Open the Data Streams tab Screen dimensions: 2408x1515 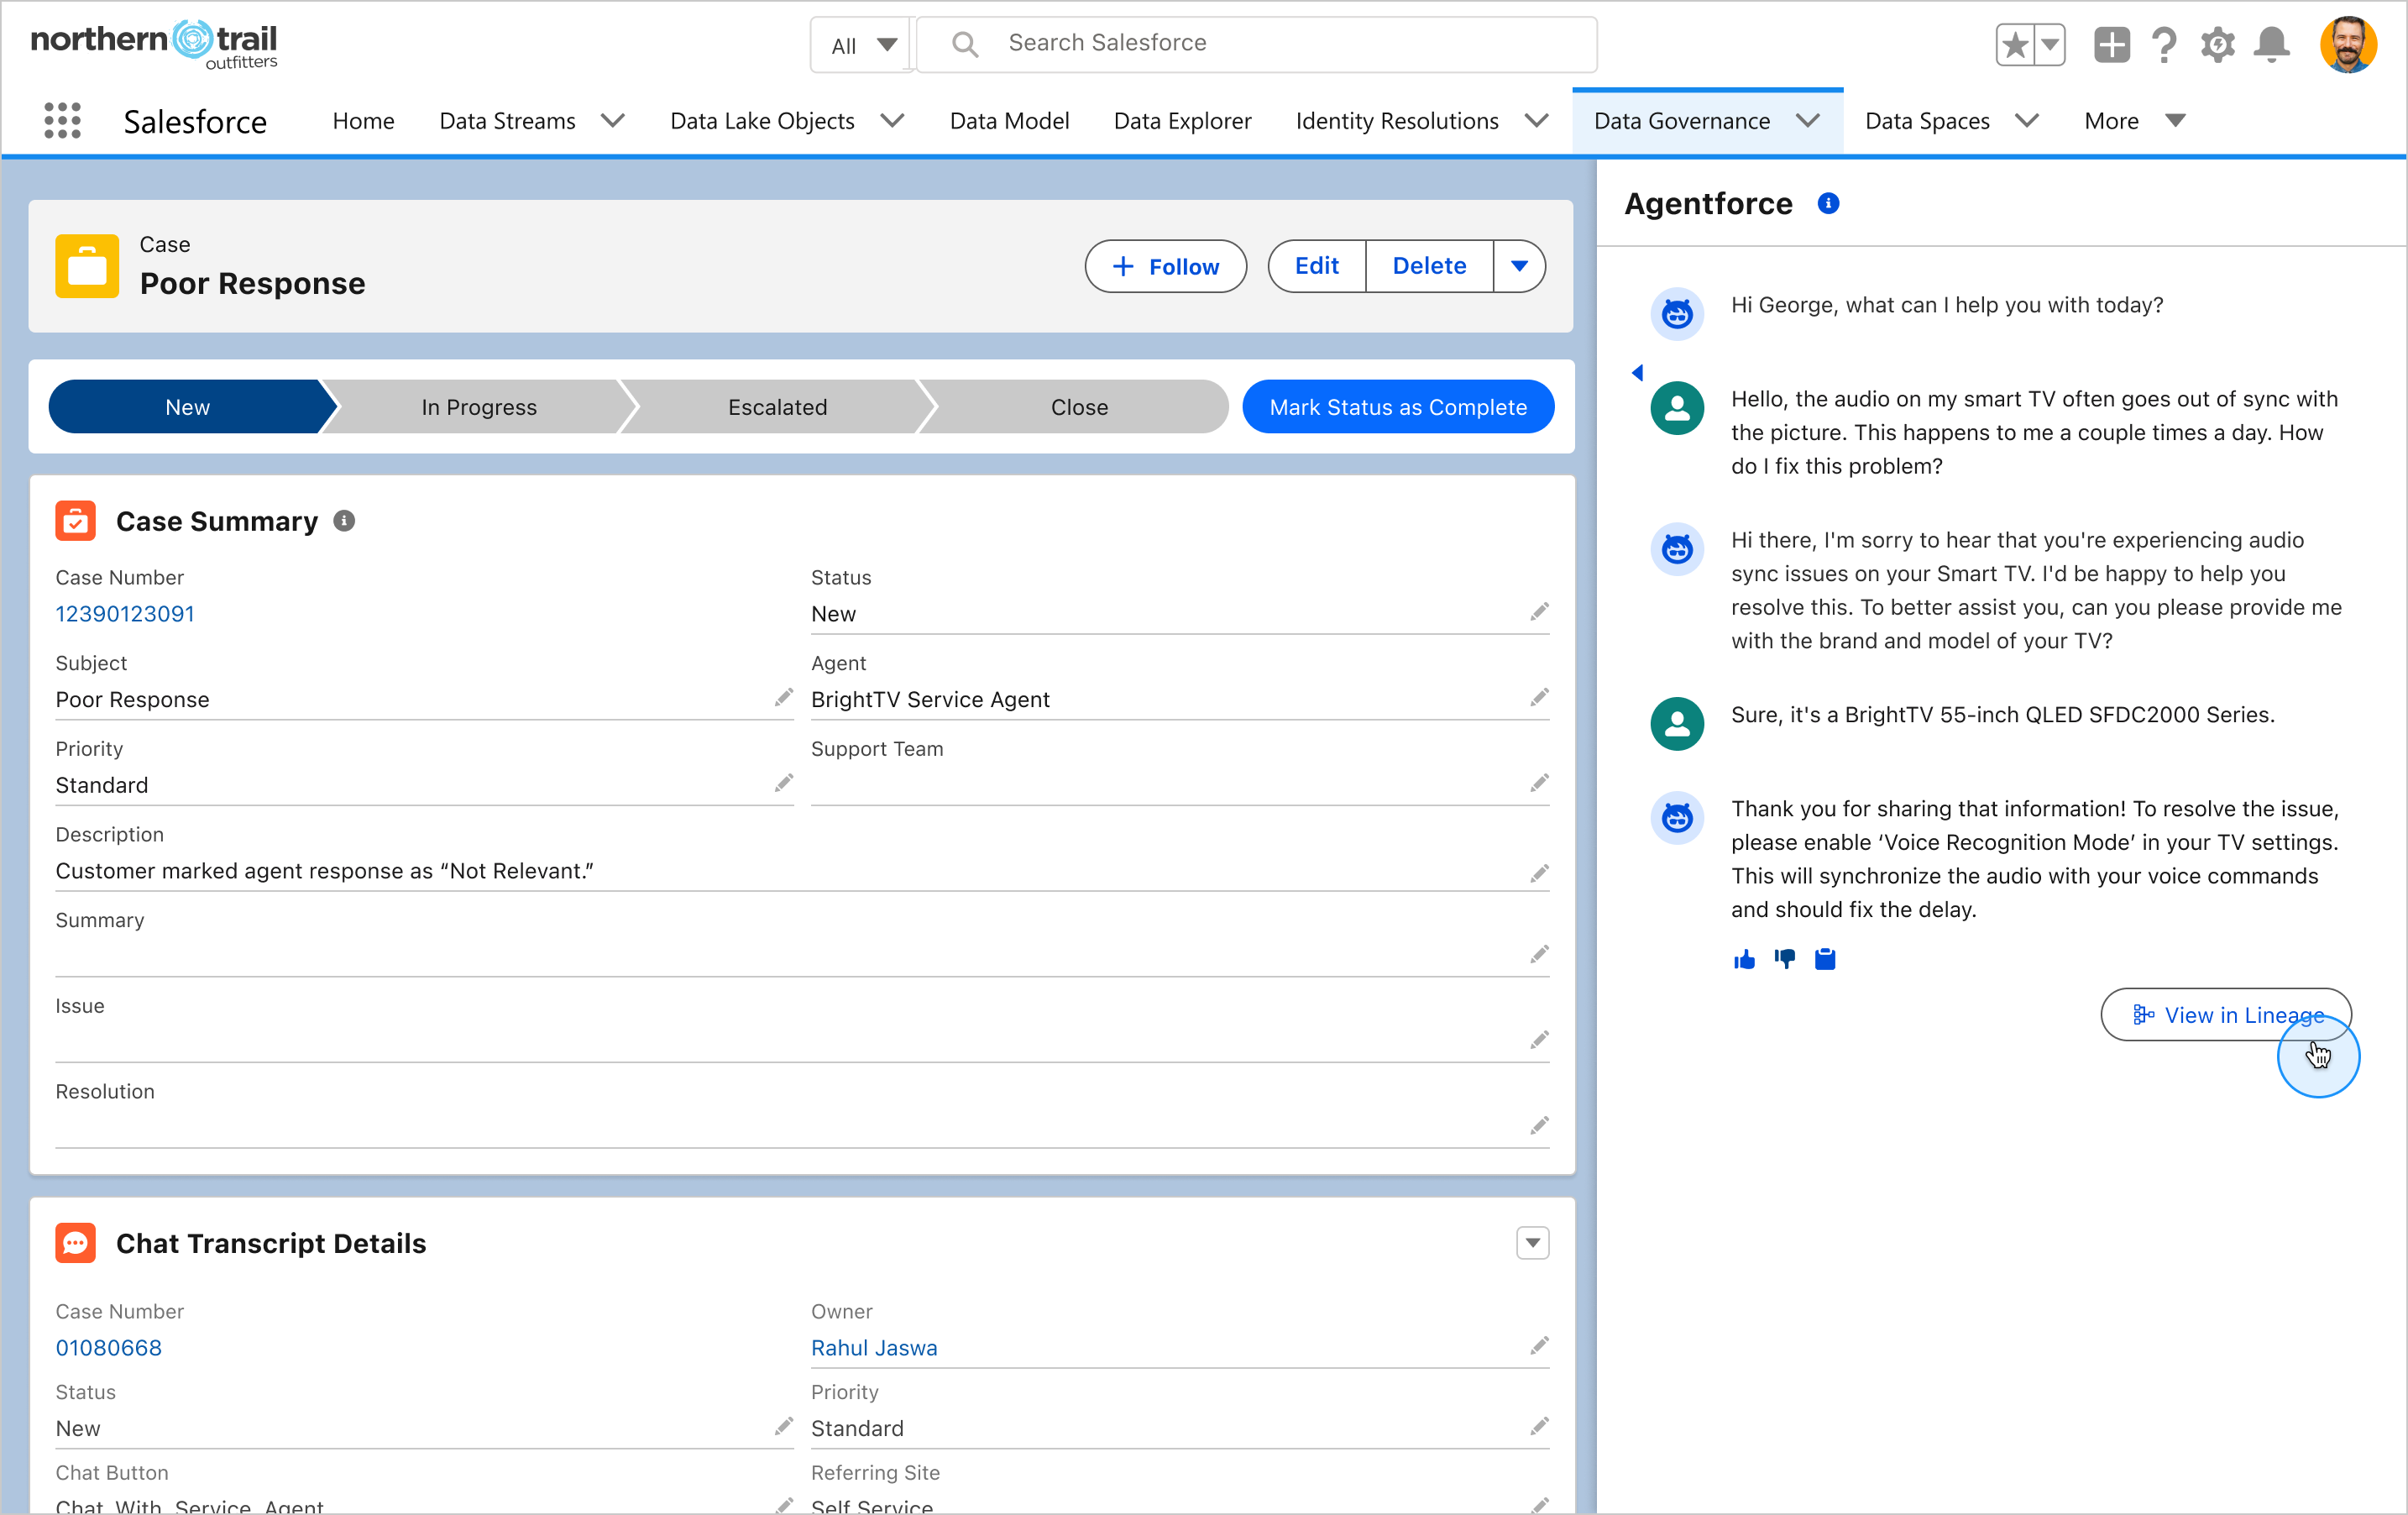click(507, 121)
